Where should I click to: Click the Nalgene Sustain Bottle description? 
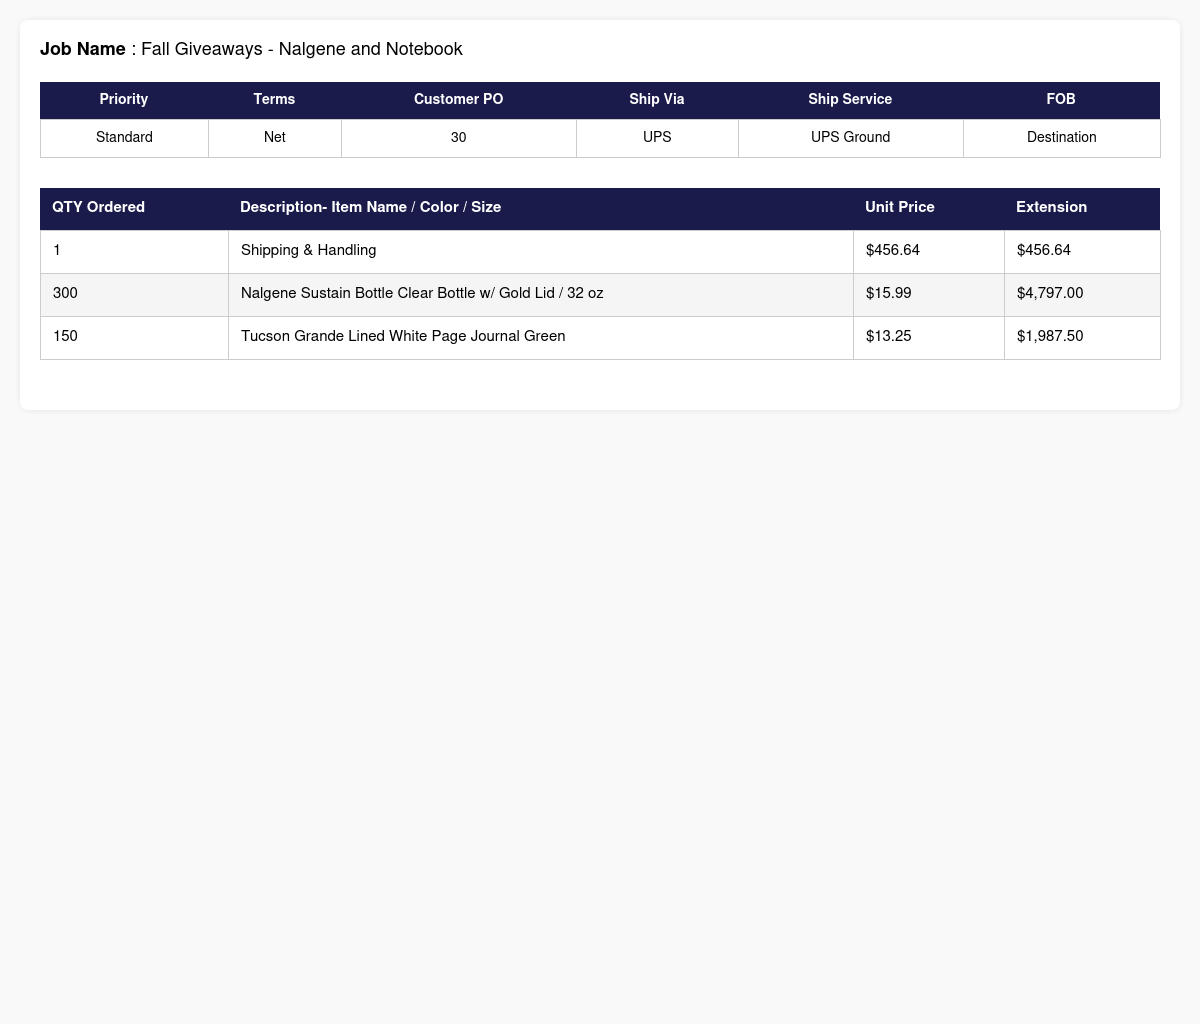point(540,294)
